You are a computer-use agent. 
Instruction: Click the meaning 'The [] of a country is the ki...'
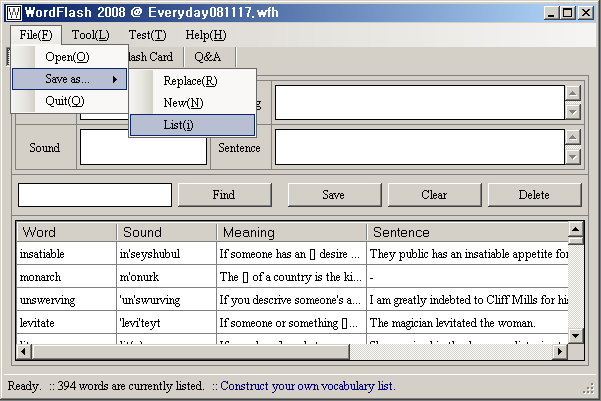291,277
